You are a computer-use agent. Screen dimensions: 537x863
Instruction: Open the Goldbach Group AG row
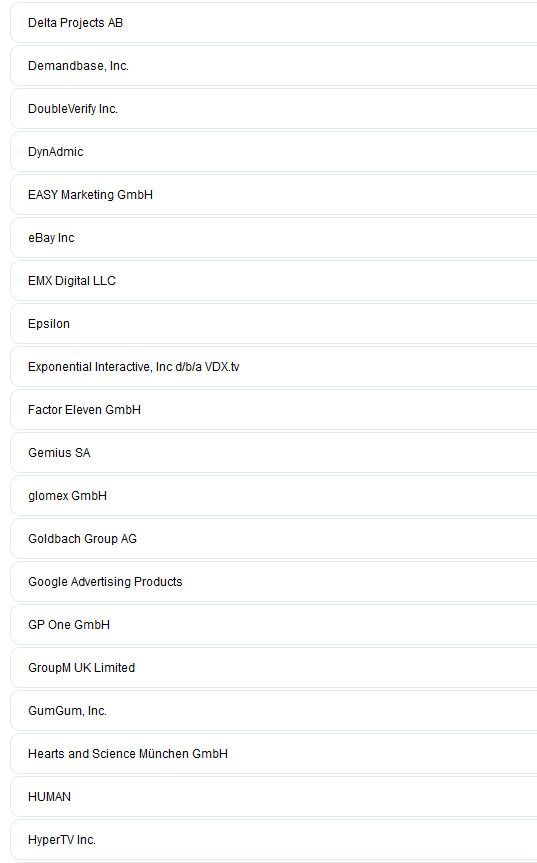tap(274, 538)
